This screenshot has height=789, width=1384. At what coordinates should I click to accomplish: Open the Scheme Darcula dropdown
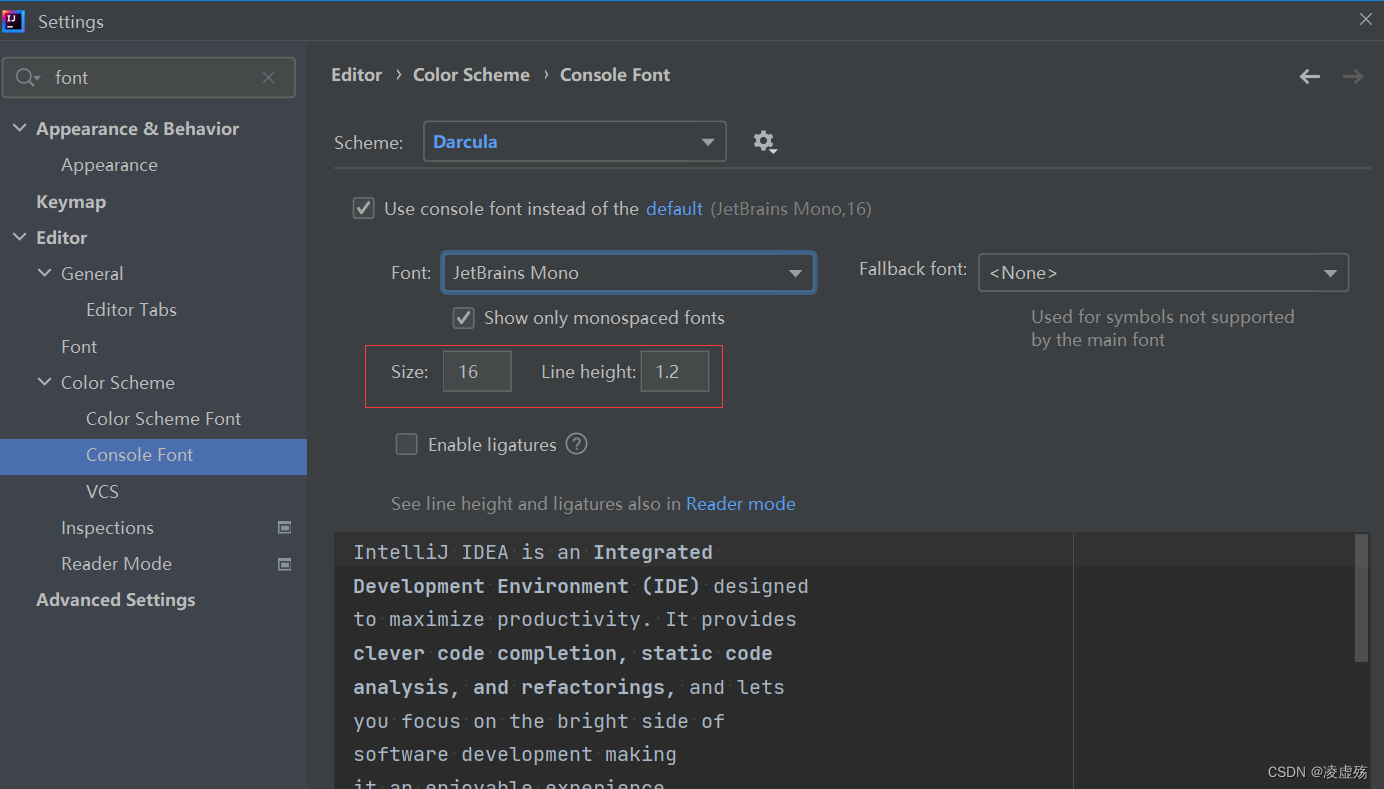pos(575,142)
